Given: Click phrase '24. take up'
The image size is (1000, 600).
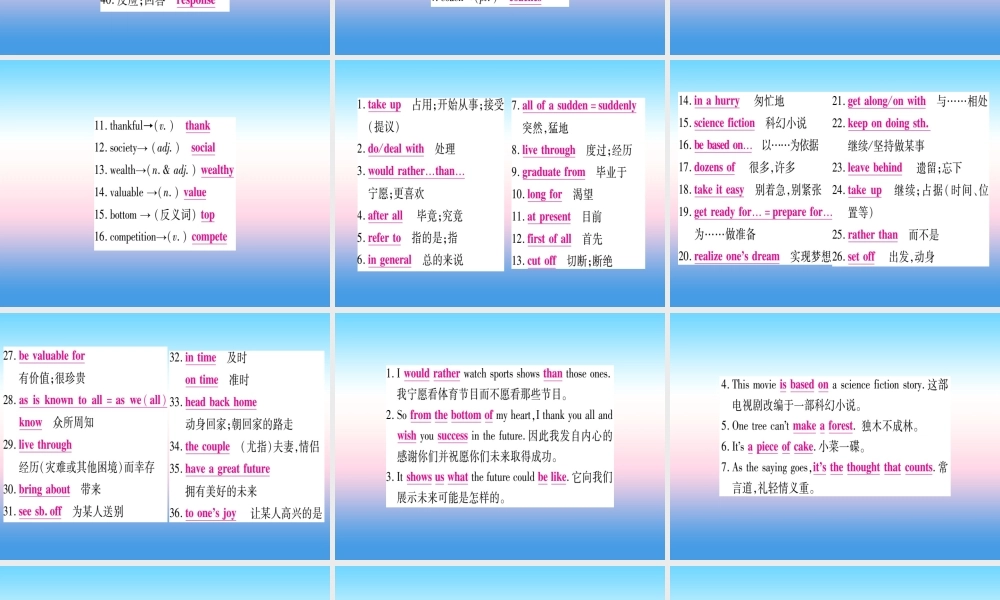Looking at the screenshot, I should point(857,190).
